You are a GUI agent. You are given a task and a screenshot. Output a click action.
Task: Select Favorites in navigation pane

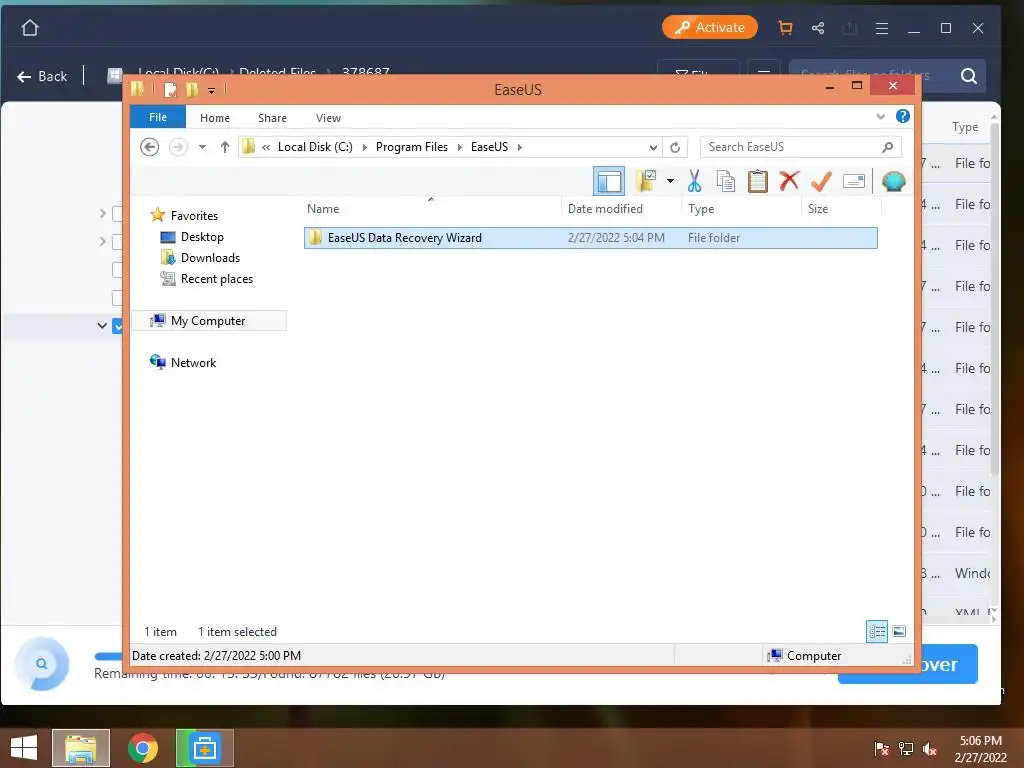point(194,216)
